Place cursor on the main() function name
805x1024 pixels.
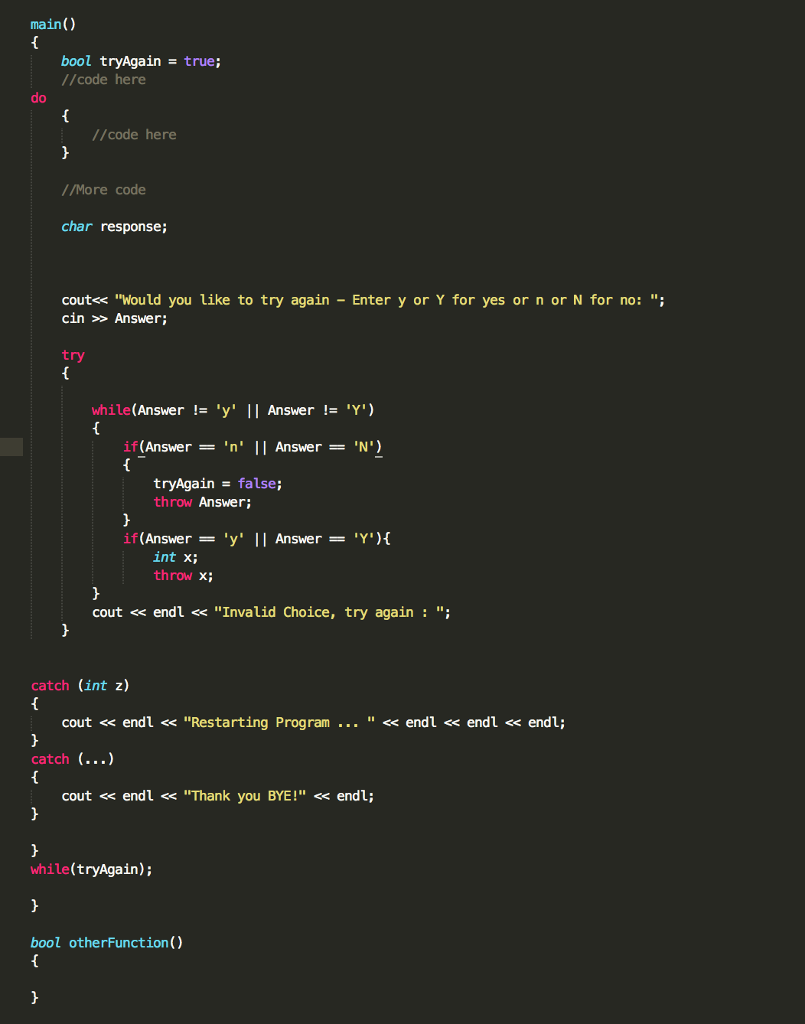tap(44, 23)
